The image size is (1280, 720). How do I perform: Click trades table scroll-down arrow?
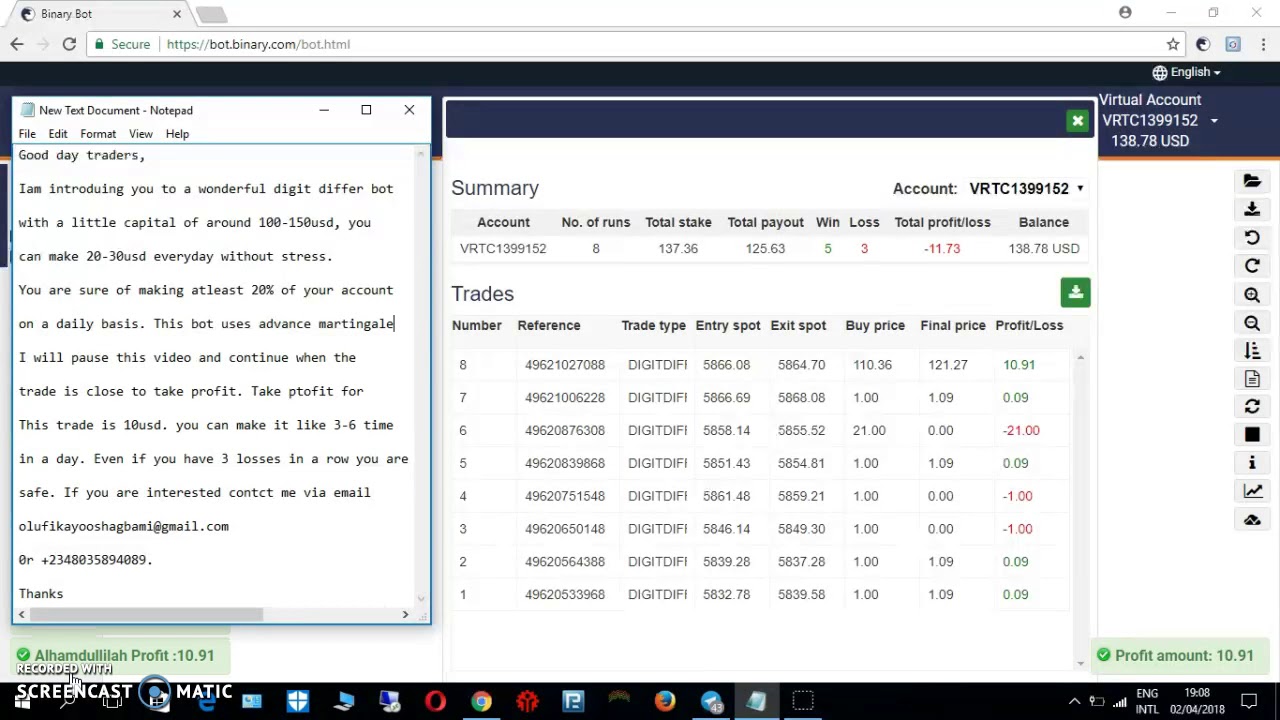tap(1080, 663)
